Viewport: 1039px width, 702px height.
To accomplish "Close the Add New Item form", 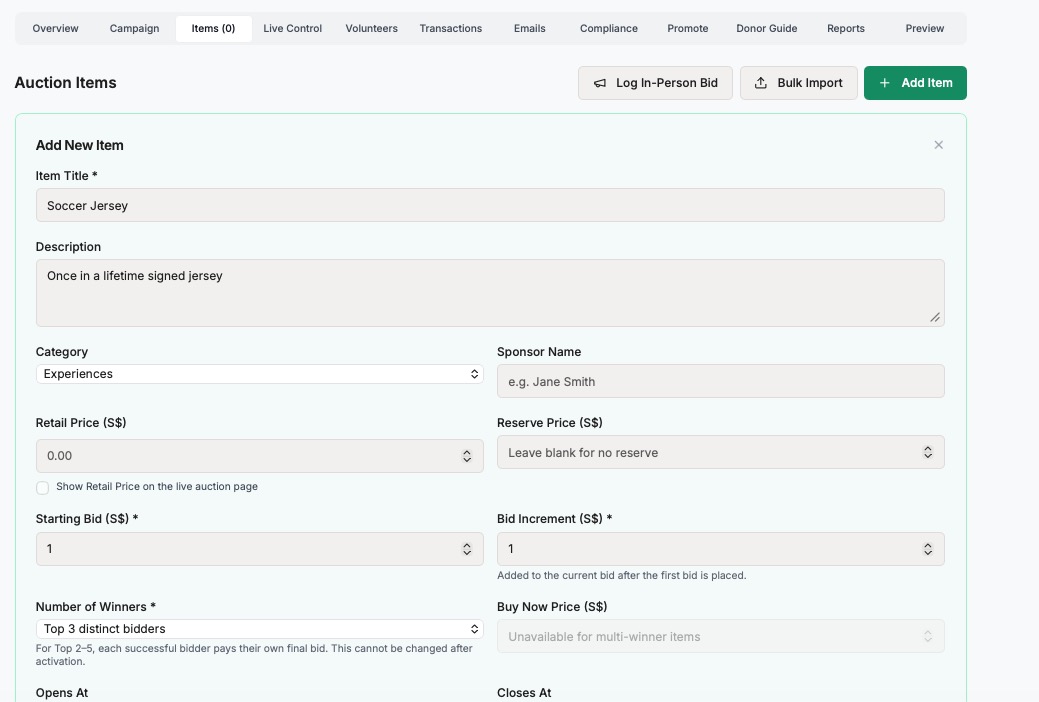I will [x=938, y=145].
